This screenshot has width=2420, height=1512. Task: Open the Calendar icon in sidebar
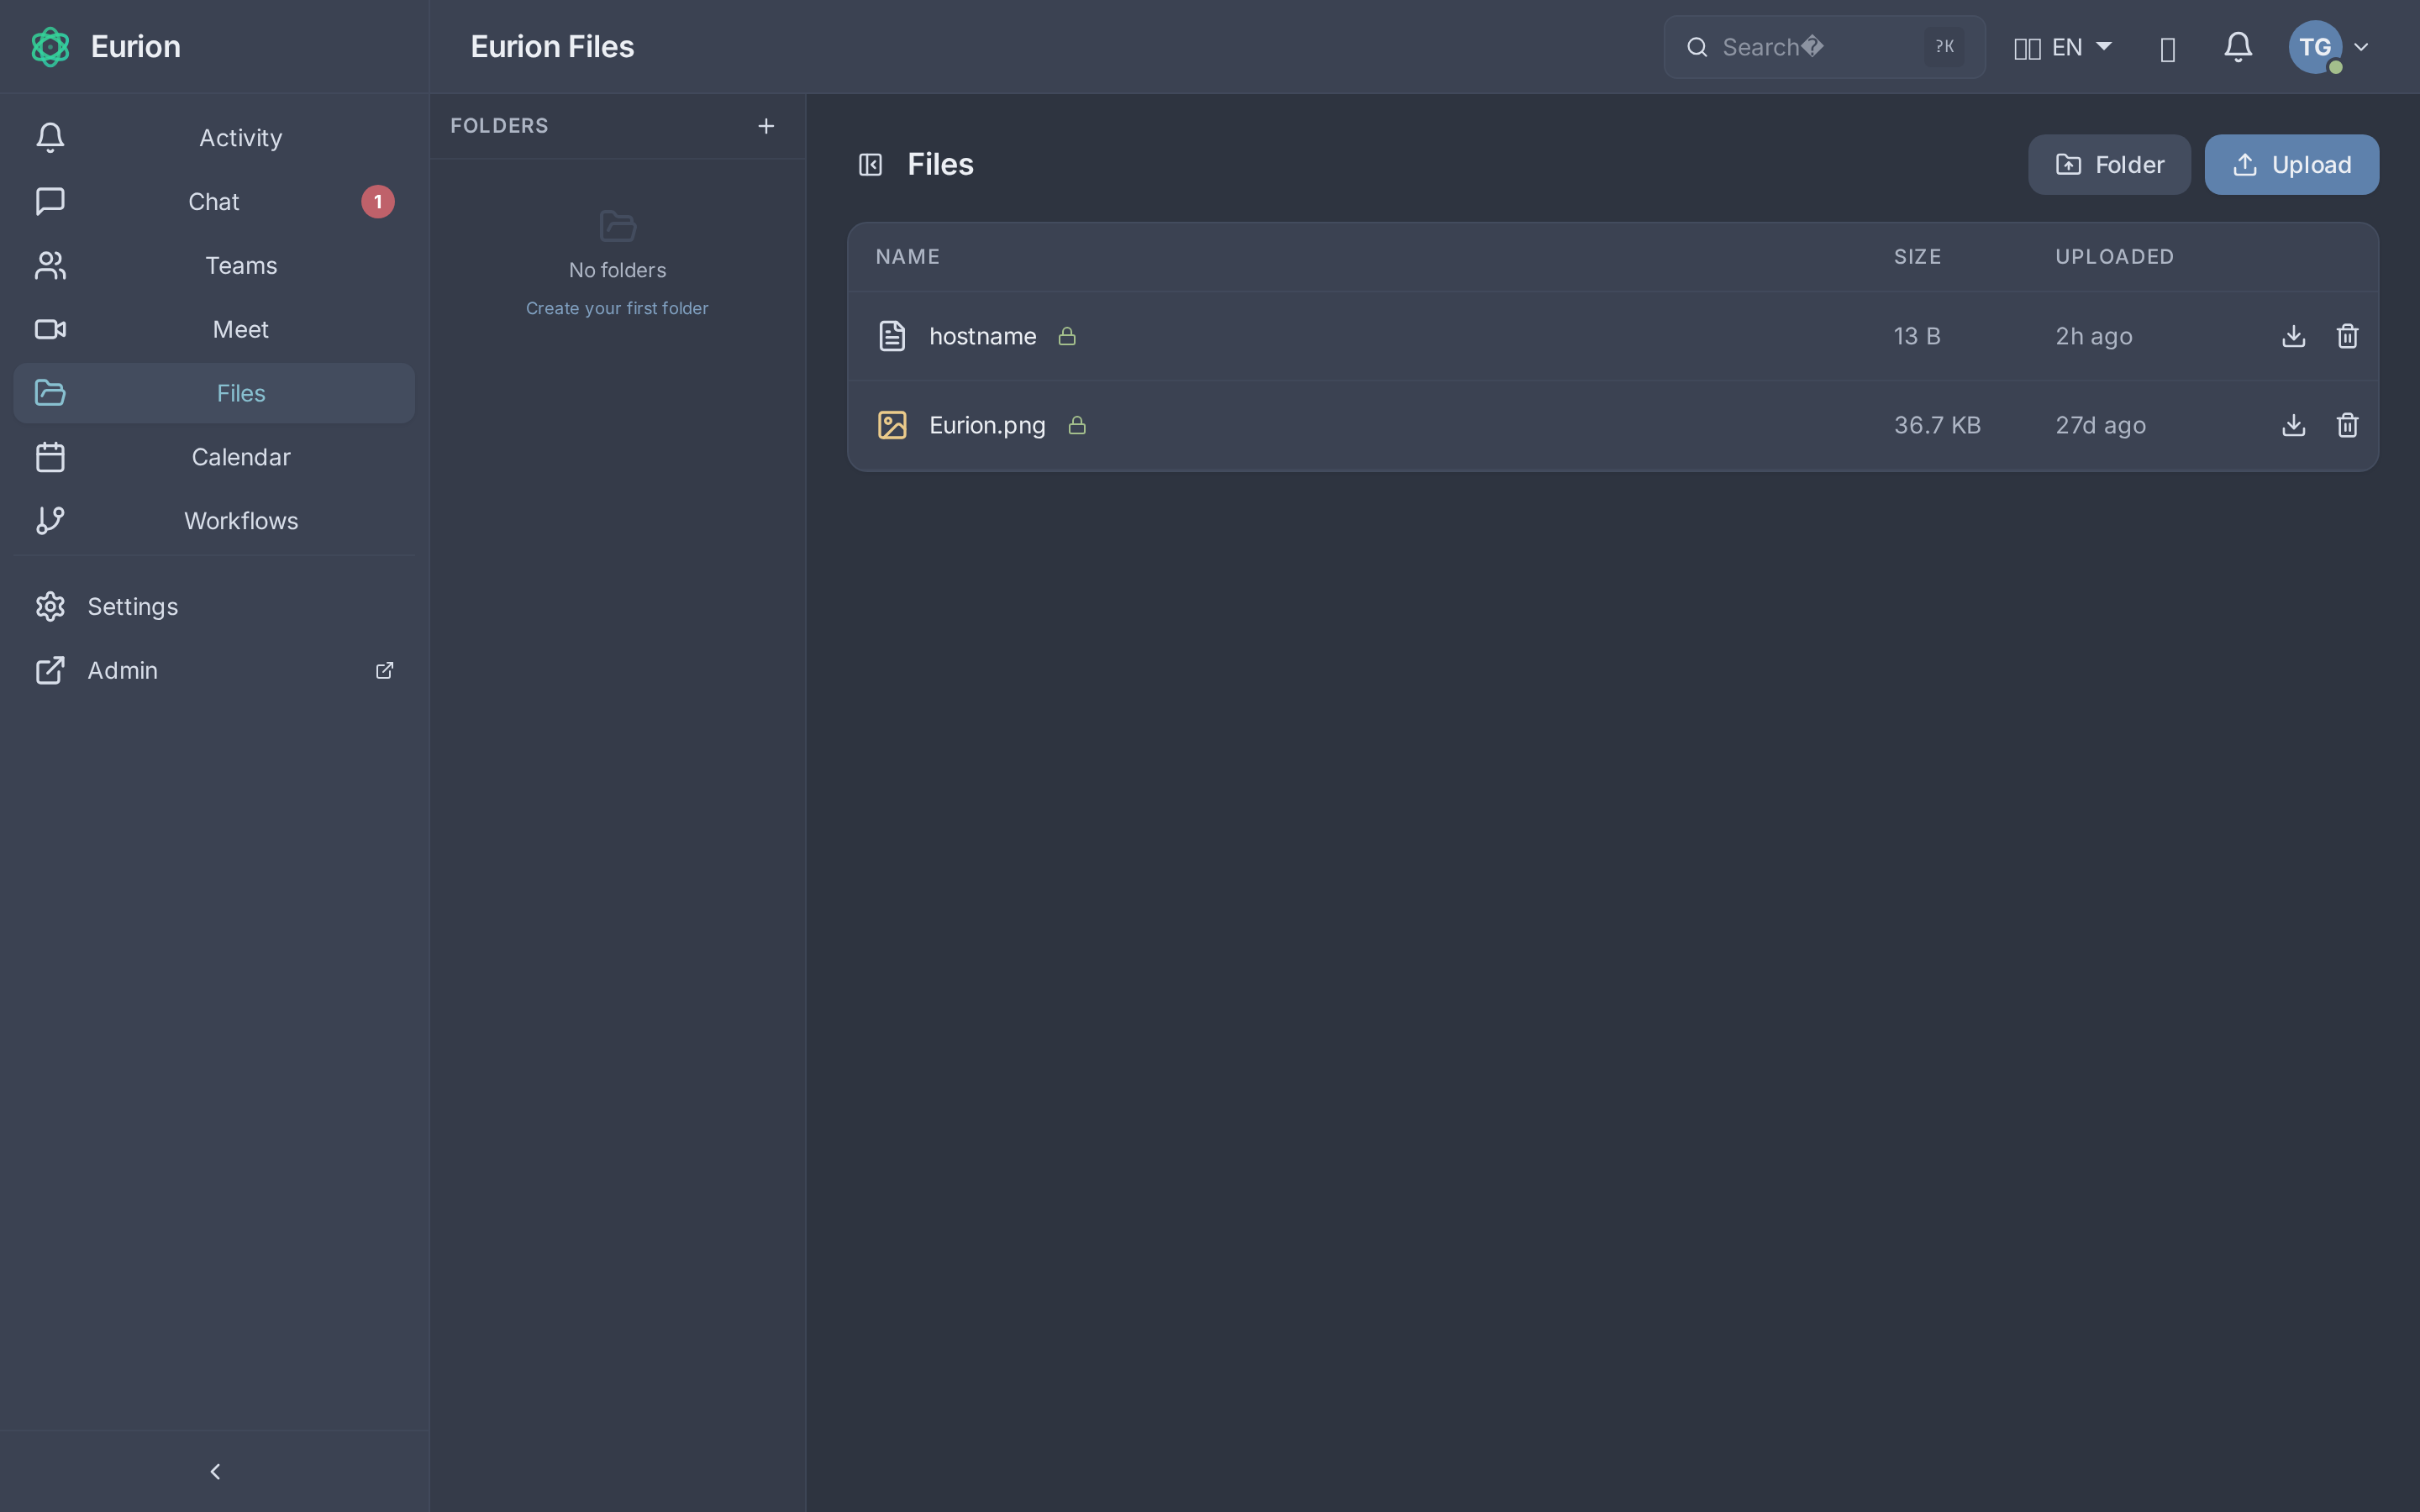tap(50, 457)
